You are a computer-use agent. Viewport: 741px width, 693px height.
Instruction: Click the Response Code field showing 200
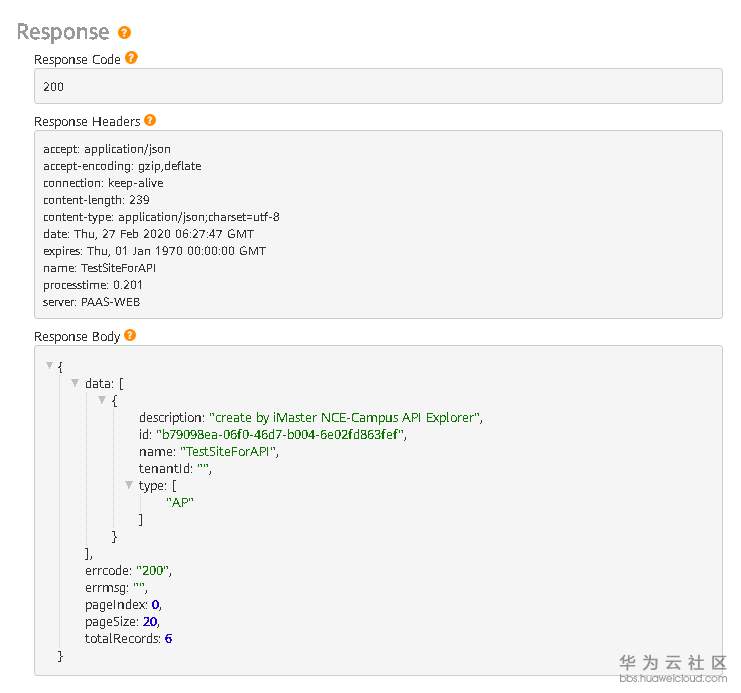pyautogui.click(x=378, y=86)
